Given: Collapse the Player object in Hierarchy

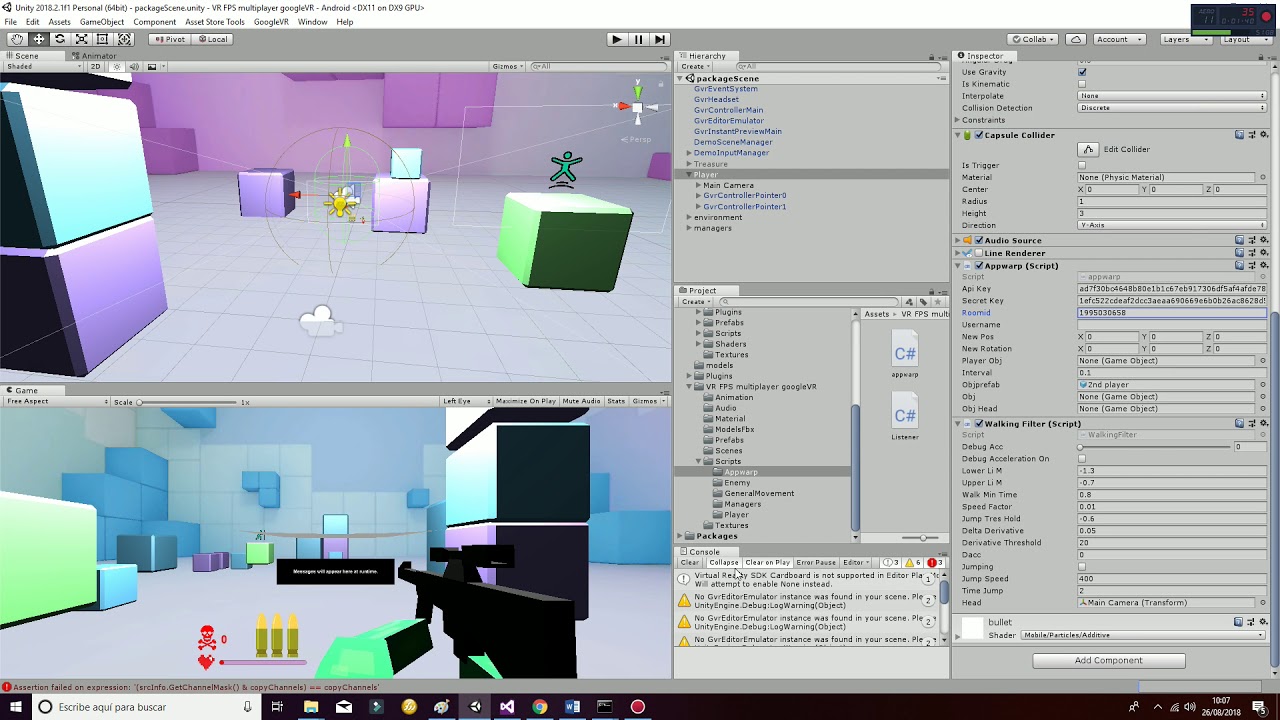Looking at the screenshot, I should point(689,175).
